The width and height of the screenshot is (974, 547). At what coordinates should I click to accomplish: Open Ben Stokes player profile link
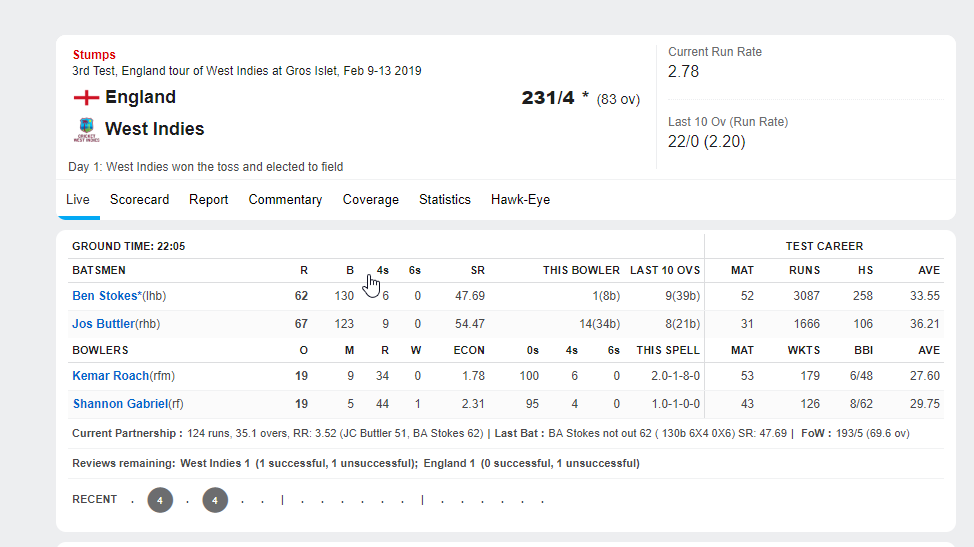pos(107,296)
